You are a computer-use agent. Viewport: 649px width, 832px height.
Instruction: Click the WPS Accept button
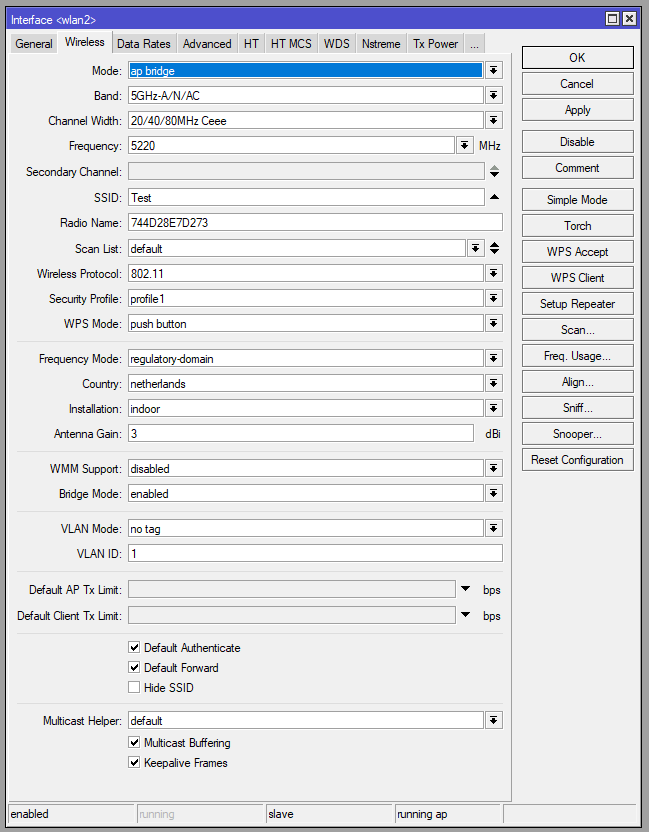(577, 252)
